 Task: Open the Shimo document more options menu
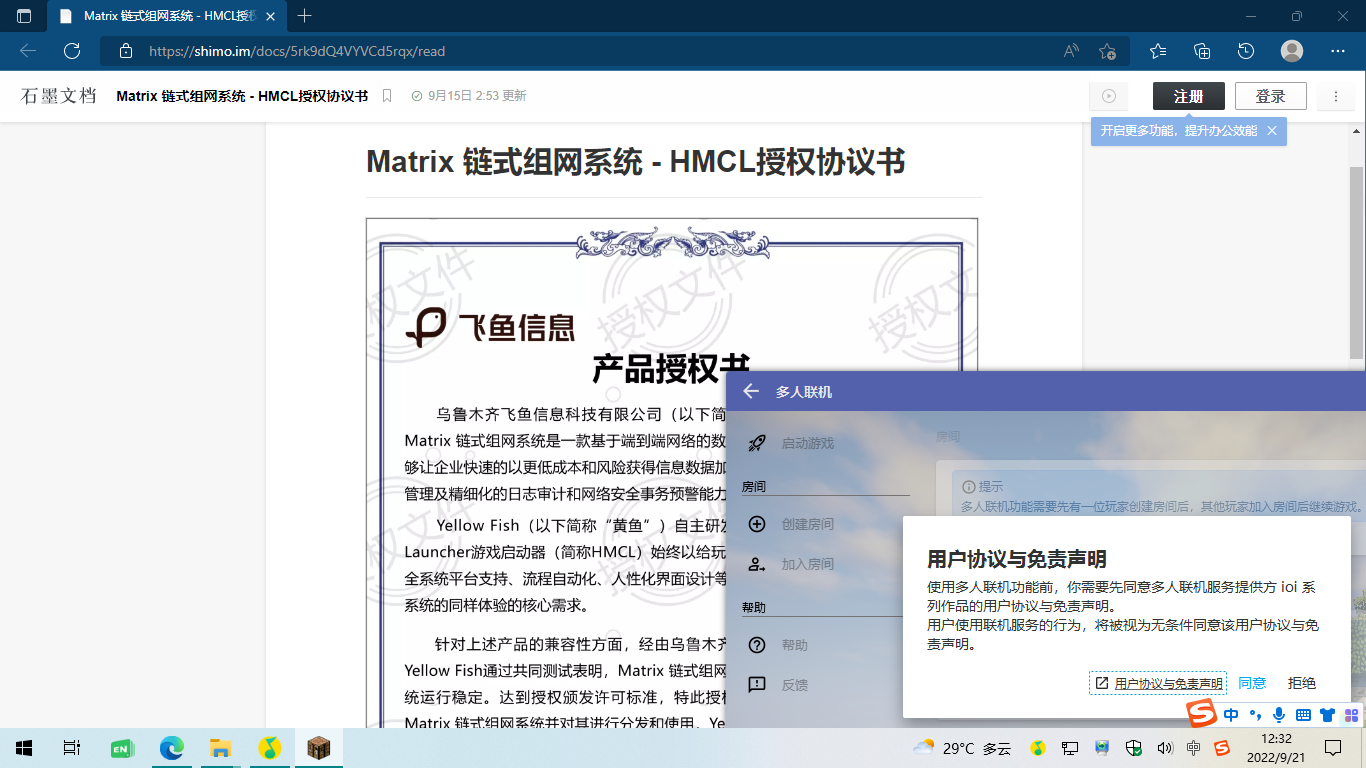click(x=1336, y=96)
